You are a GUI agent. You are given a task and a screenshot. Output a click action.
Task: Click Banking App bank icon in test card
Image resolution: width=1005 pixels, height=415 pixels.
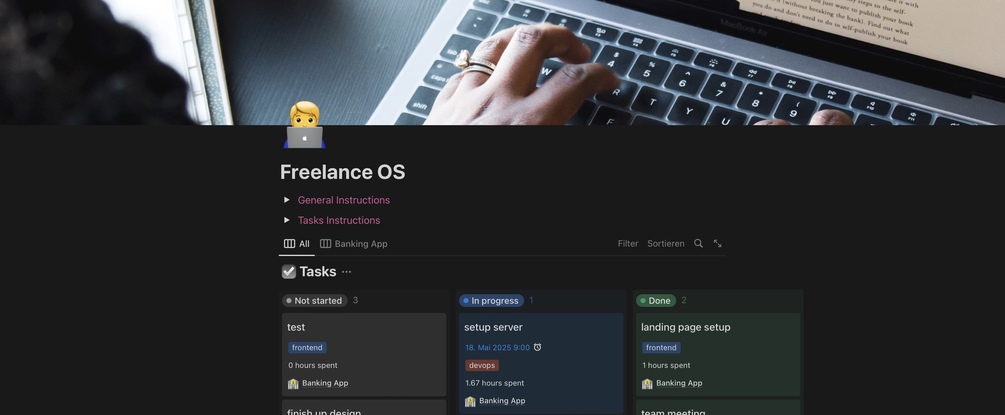click(293, 384)
